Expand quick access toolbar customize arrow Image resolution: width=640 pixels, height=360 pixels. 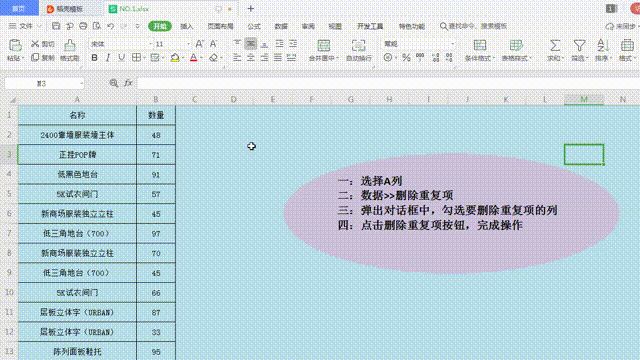[x=137, y=26]
